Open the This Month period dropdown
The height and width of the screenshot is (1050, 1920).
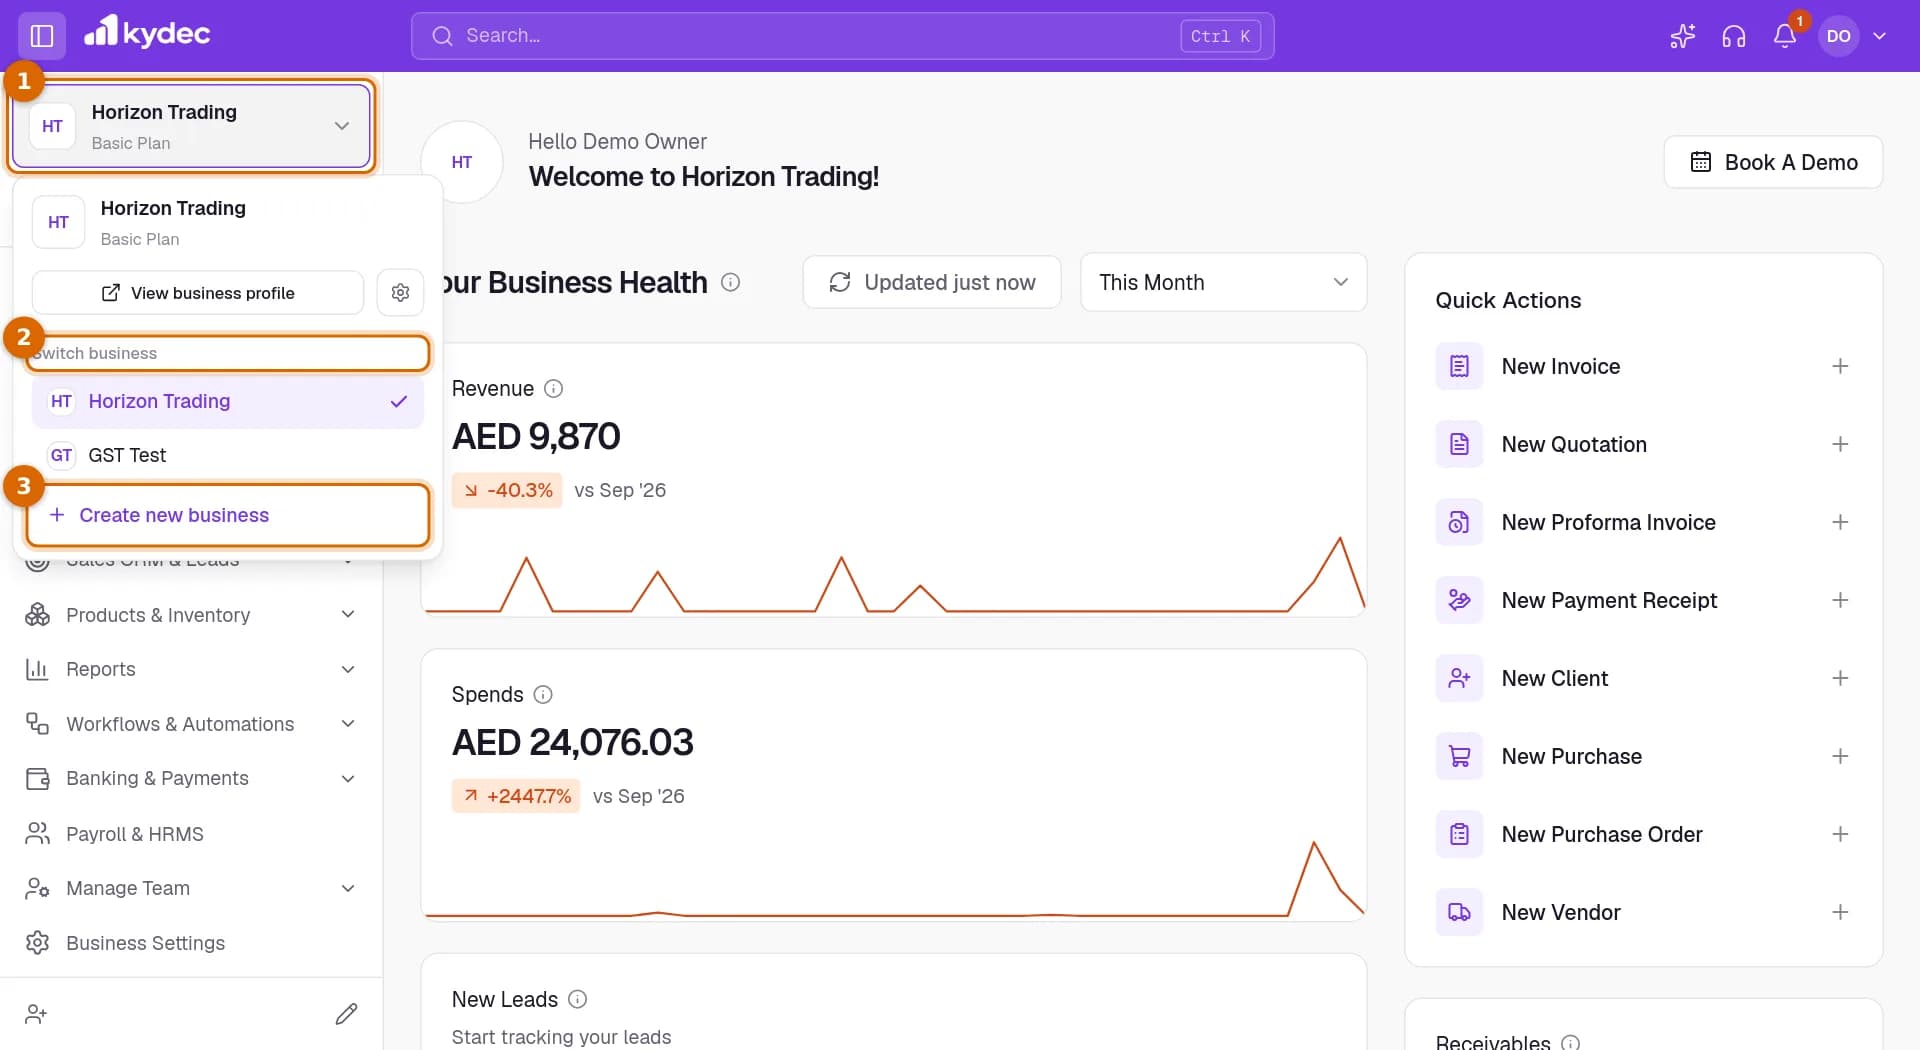(1223, 282)
